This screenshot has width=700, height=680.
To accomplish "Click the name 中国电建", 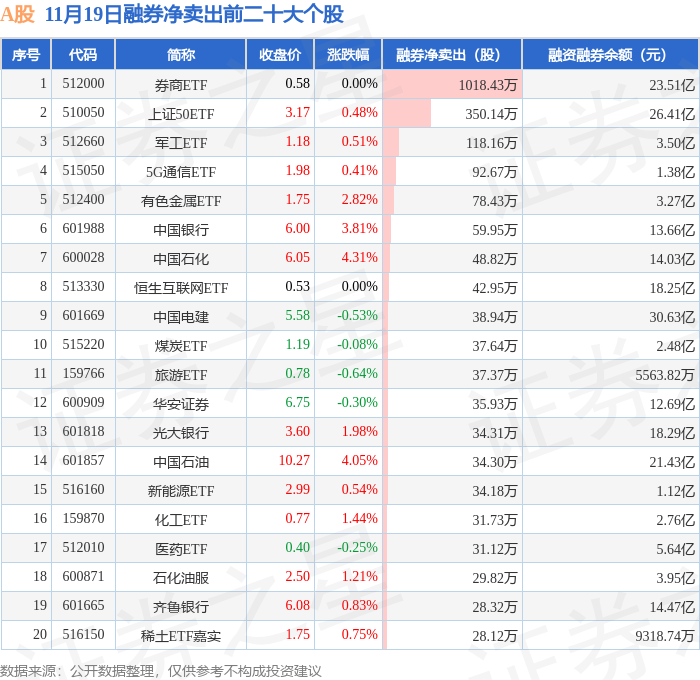I will pyautogui.click(x=181, y=317).
